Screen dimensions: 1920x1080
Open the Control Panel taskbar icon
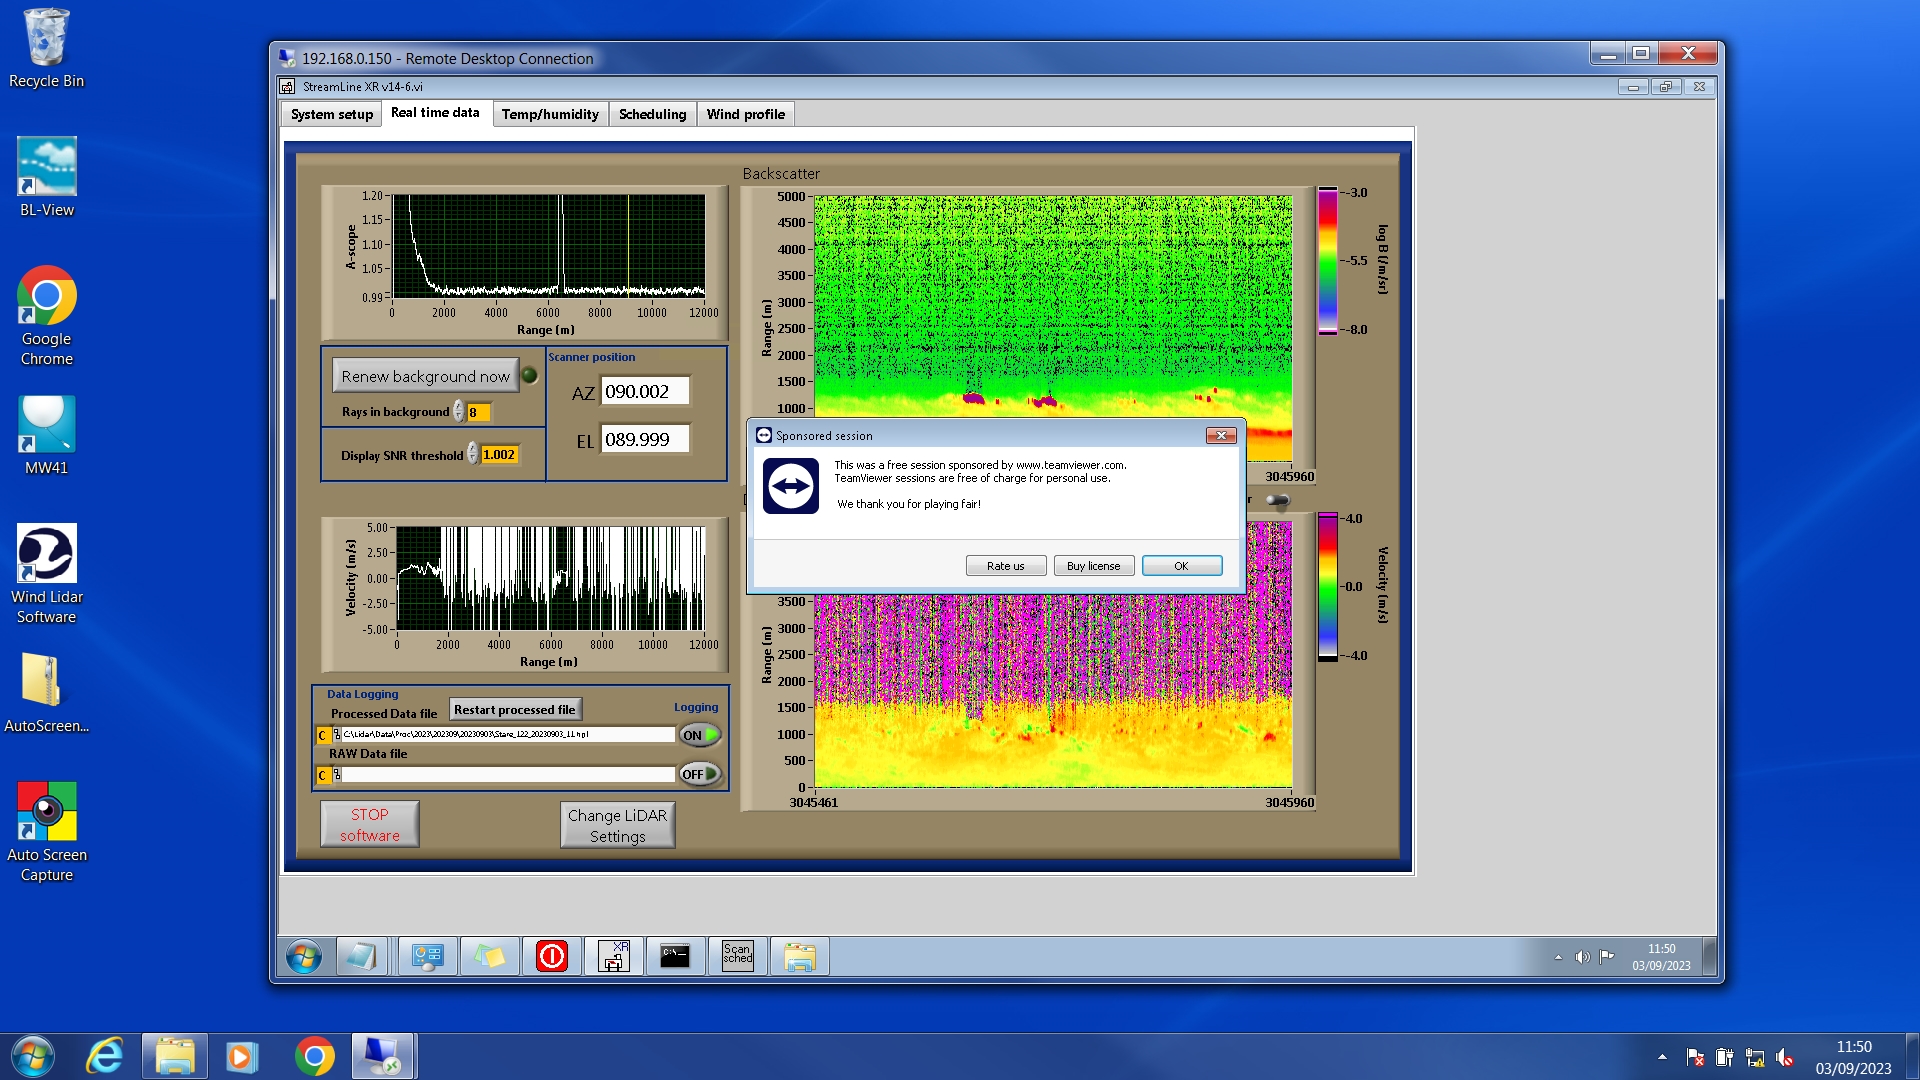(x=428, y=956)
